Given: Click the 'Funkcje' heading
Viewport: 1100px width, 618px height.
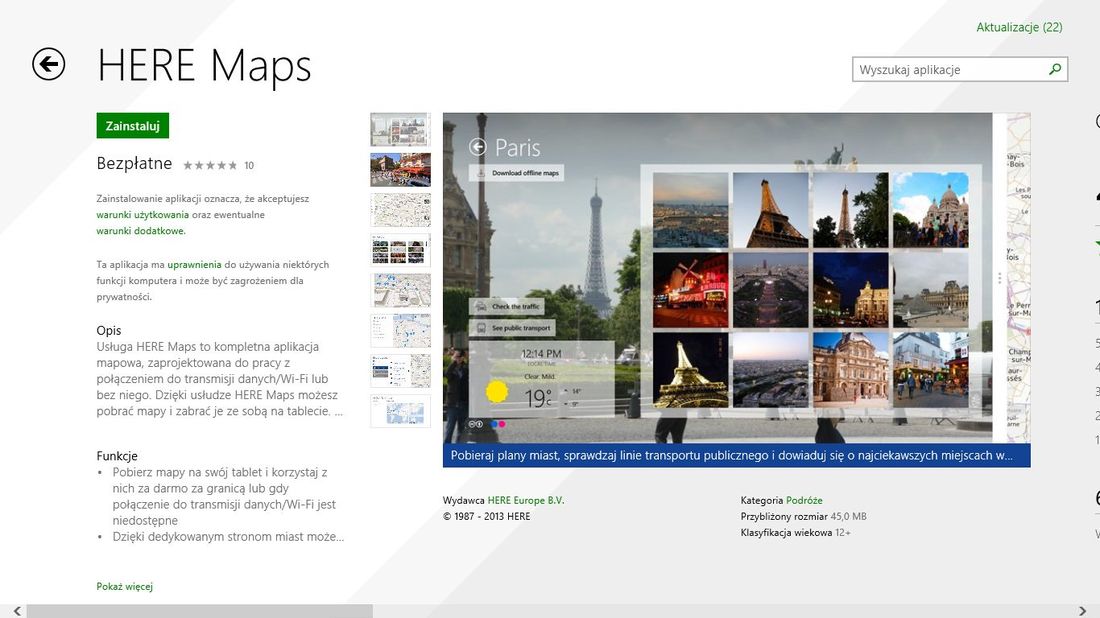Looking at the screenshot, I should 116,456.
